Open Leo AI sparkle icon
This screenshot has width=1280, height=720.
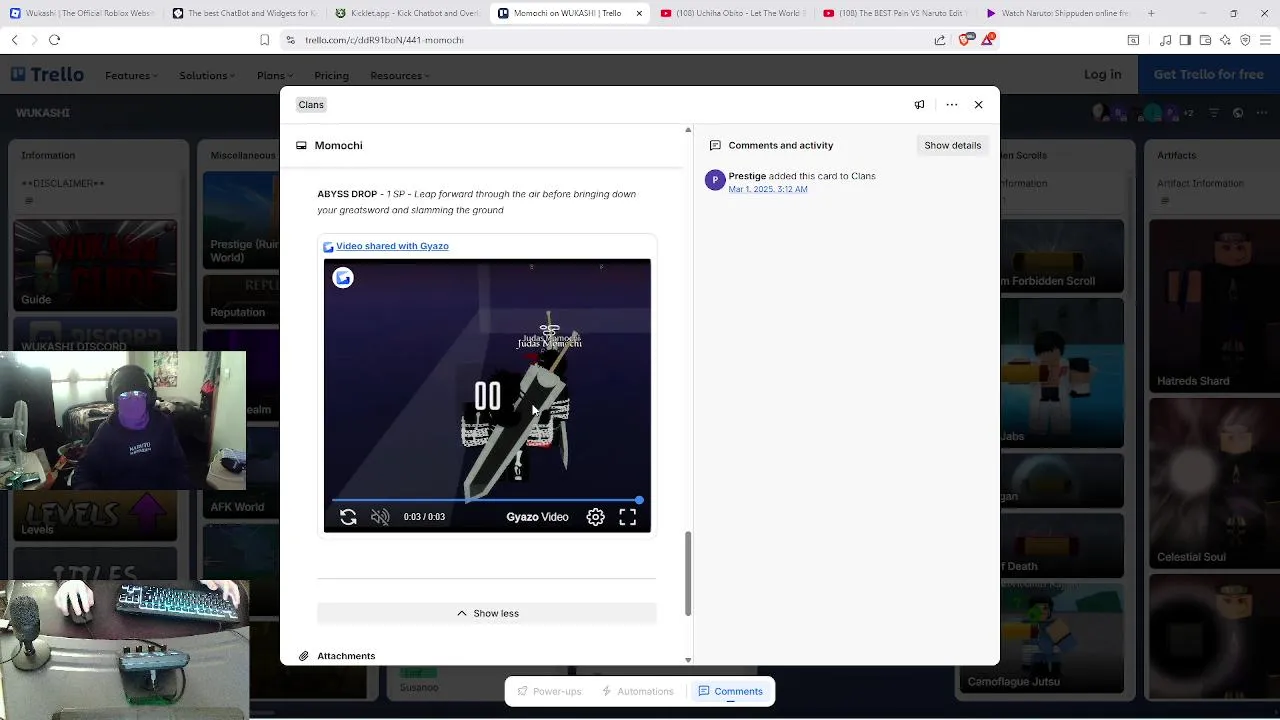(x=1225, y=40)
